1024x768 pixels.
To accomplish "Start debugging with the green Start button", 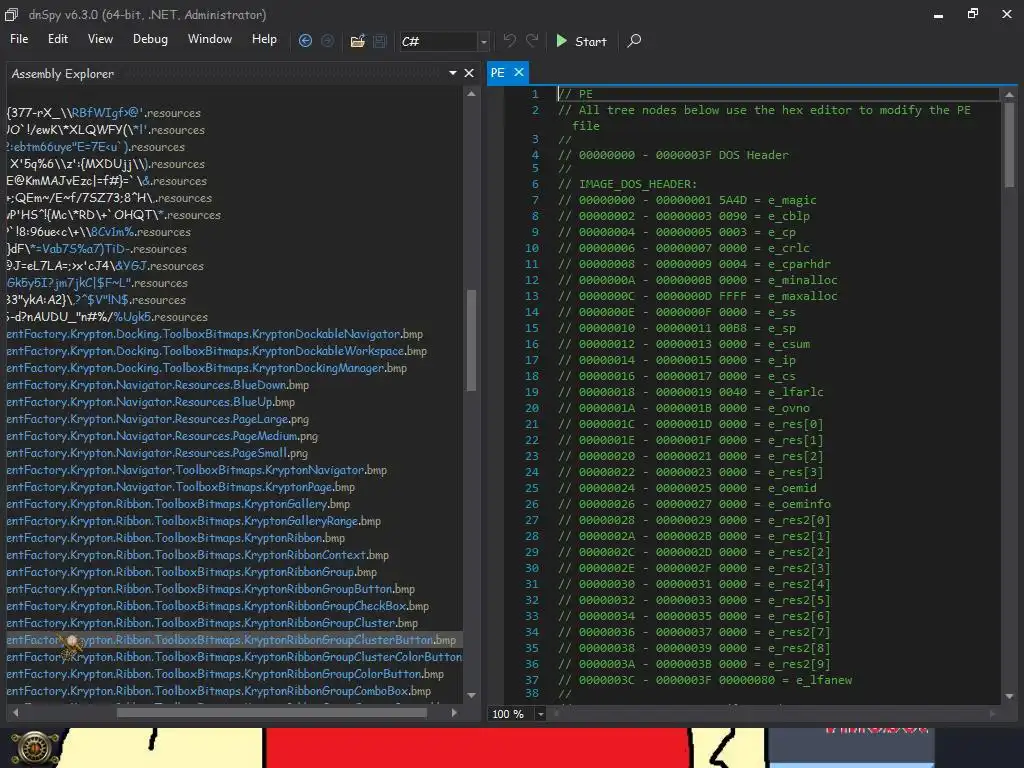I will (581, 41).
